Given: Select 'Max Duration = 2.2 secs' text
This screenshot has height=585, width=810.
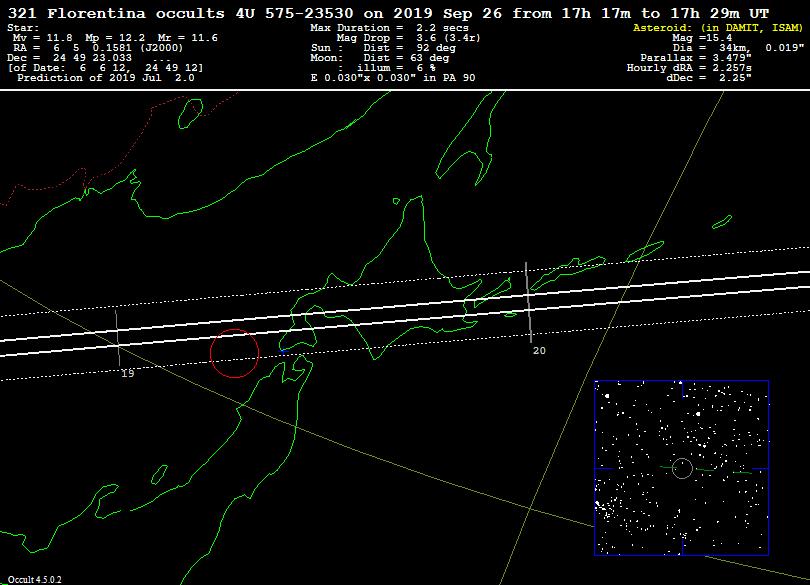Looking at the screenshot, I should point(390,28).
